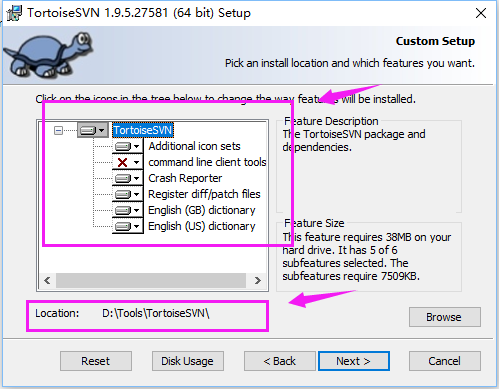Open English (GB) dictionary install dropdown

pyautogui.click(x=127, y=210)
